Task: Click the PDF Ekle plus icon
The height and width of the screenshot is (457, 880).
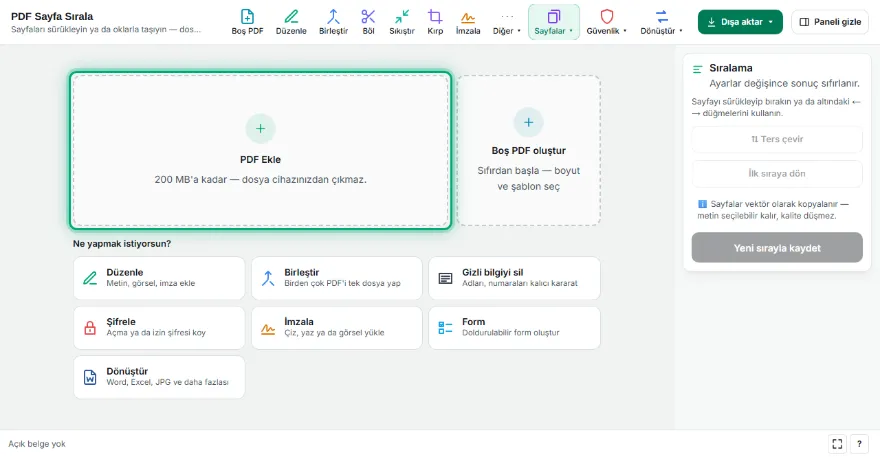Action: [x=260, y=129]
